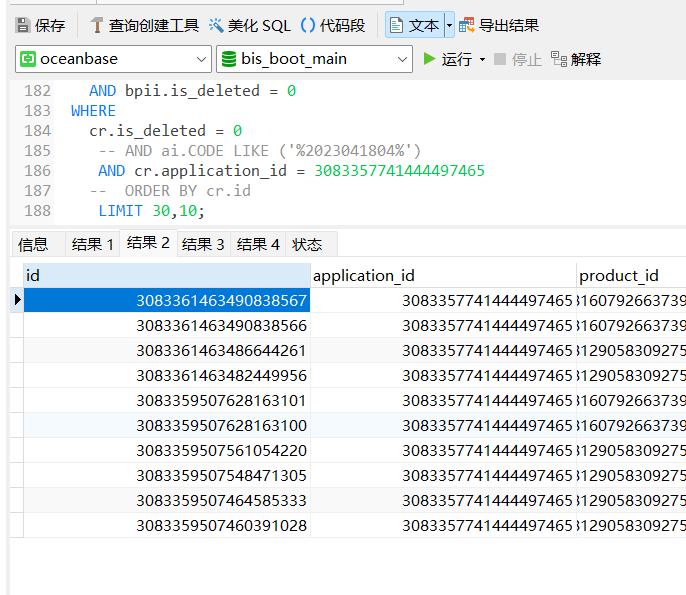Image resolution: width=686 pixels, height=595 pixels.
Task: Select id cell 3083359507548471305
Action: coord(167,475)
